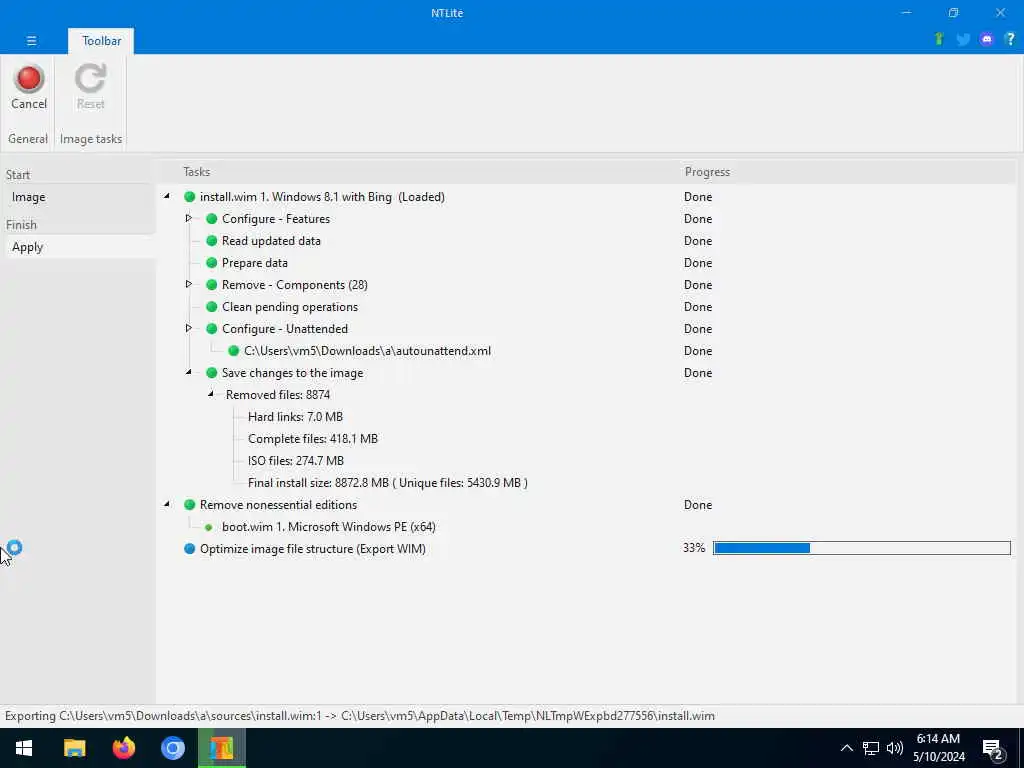Click blue dot beside Optimize image file structure
Screen dimensions: 1024x768
[x=189, y=549]
